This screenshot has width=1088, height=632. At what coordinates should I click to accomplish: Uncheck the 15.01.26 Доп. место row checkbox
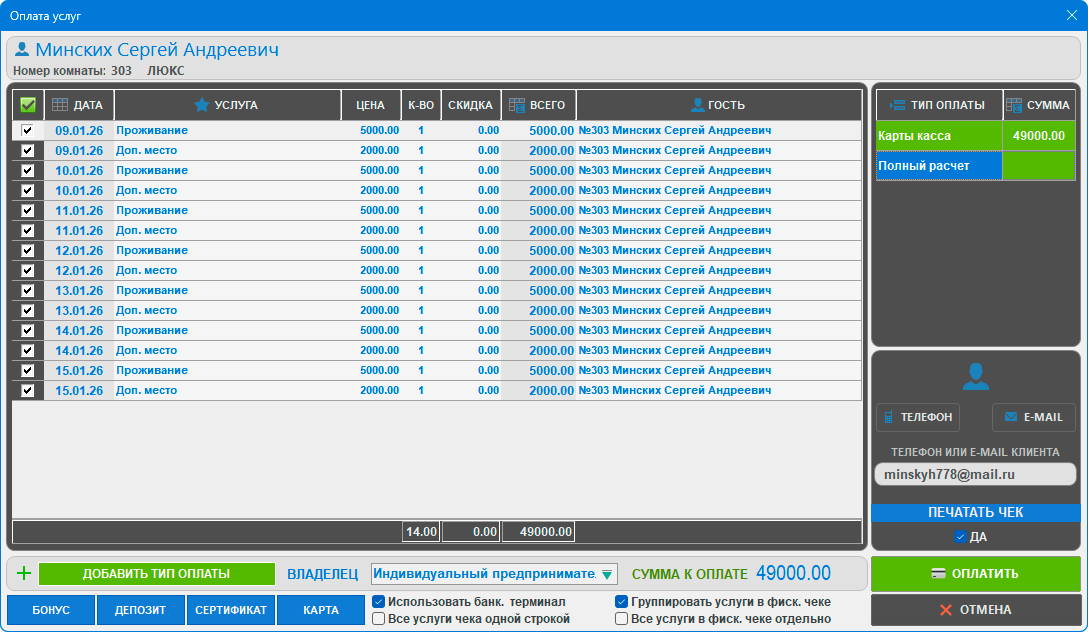(x=28, y=391)
